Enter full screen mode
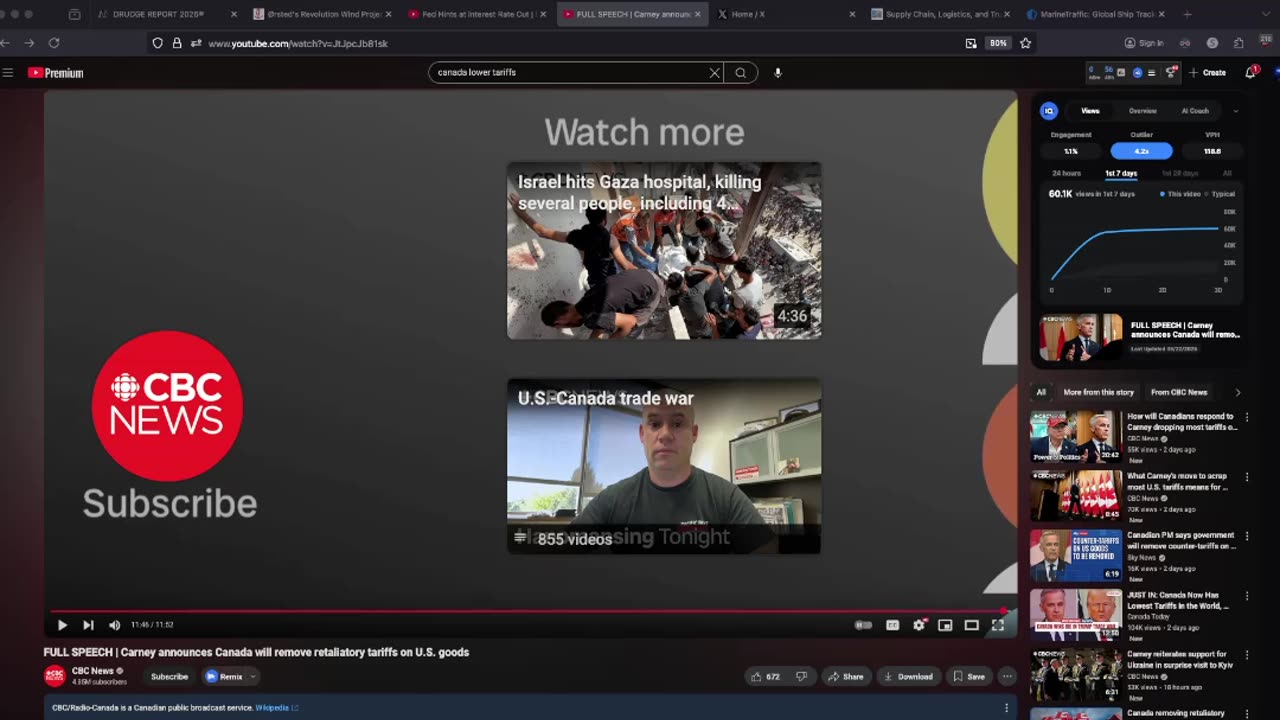Viewport: 1280px width, 720px height. click(x=997, y=625)
